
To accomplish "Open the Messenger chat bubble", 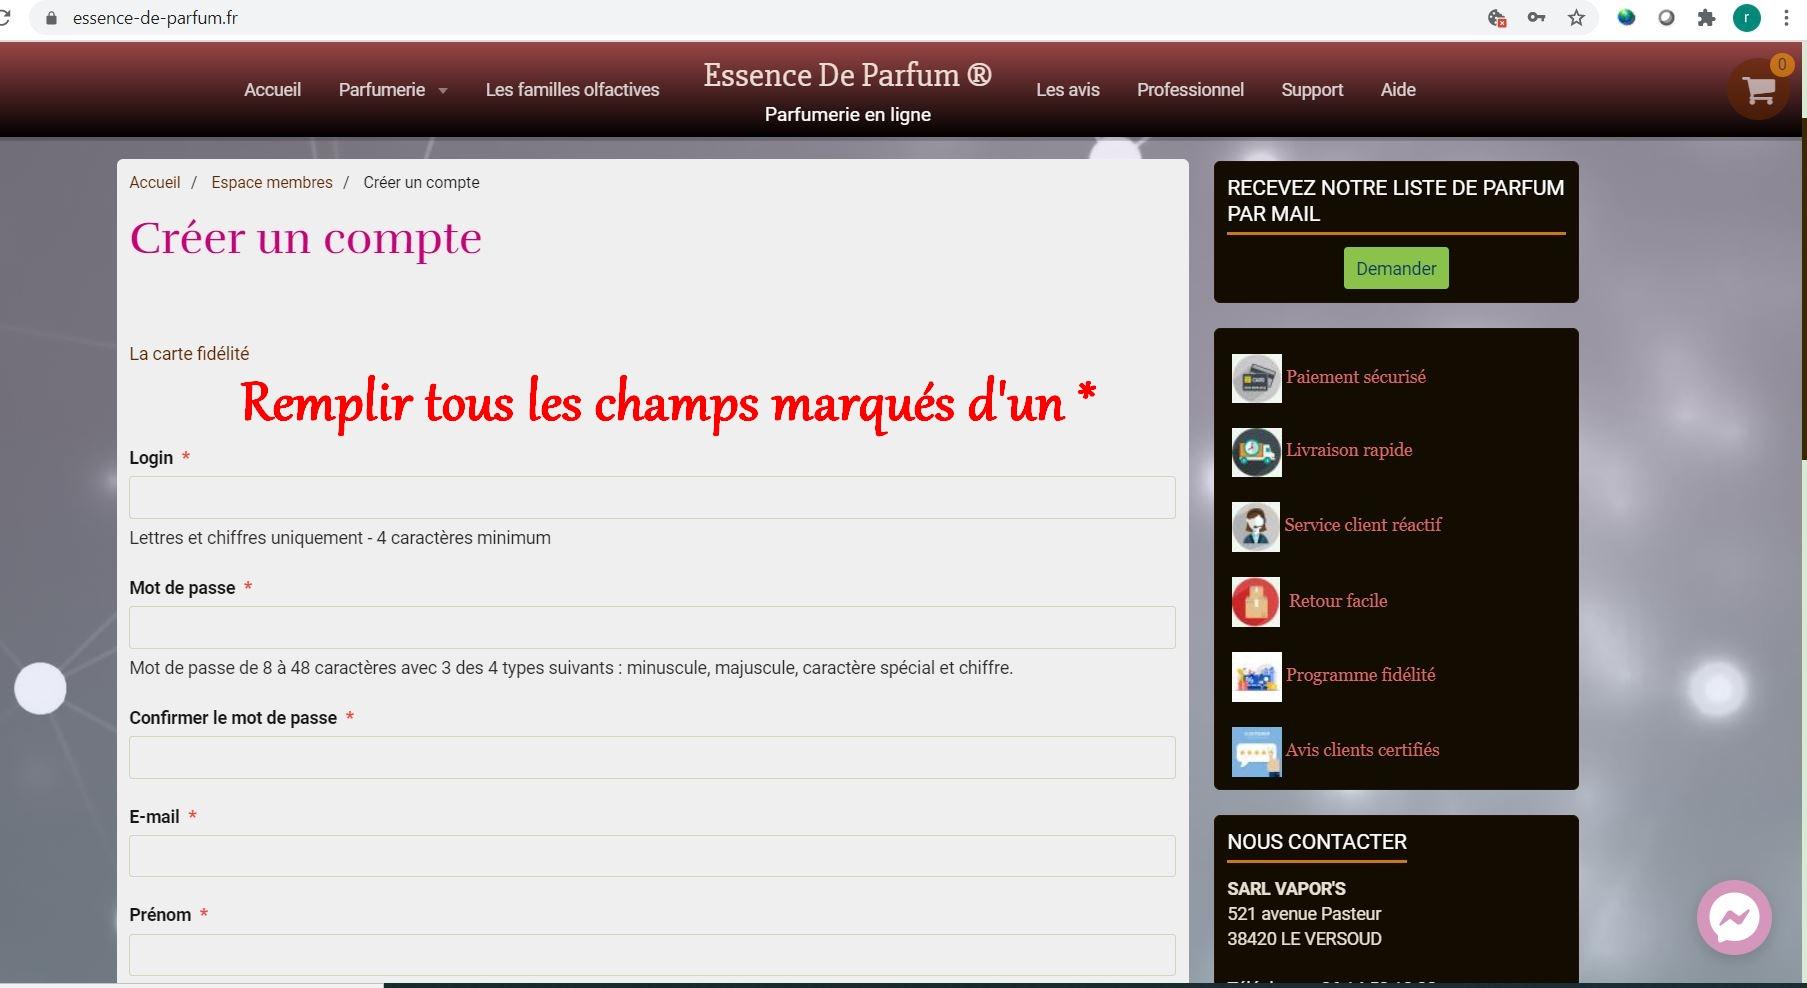I will pyautogui.click(x=1734, y=917).
